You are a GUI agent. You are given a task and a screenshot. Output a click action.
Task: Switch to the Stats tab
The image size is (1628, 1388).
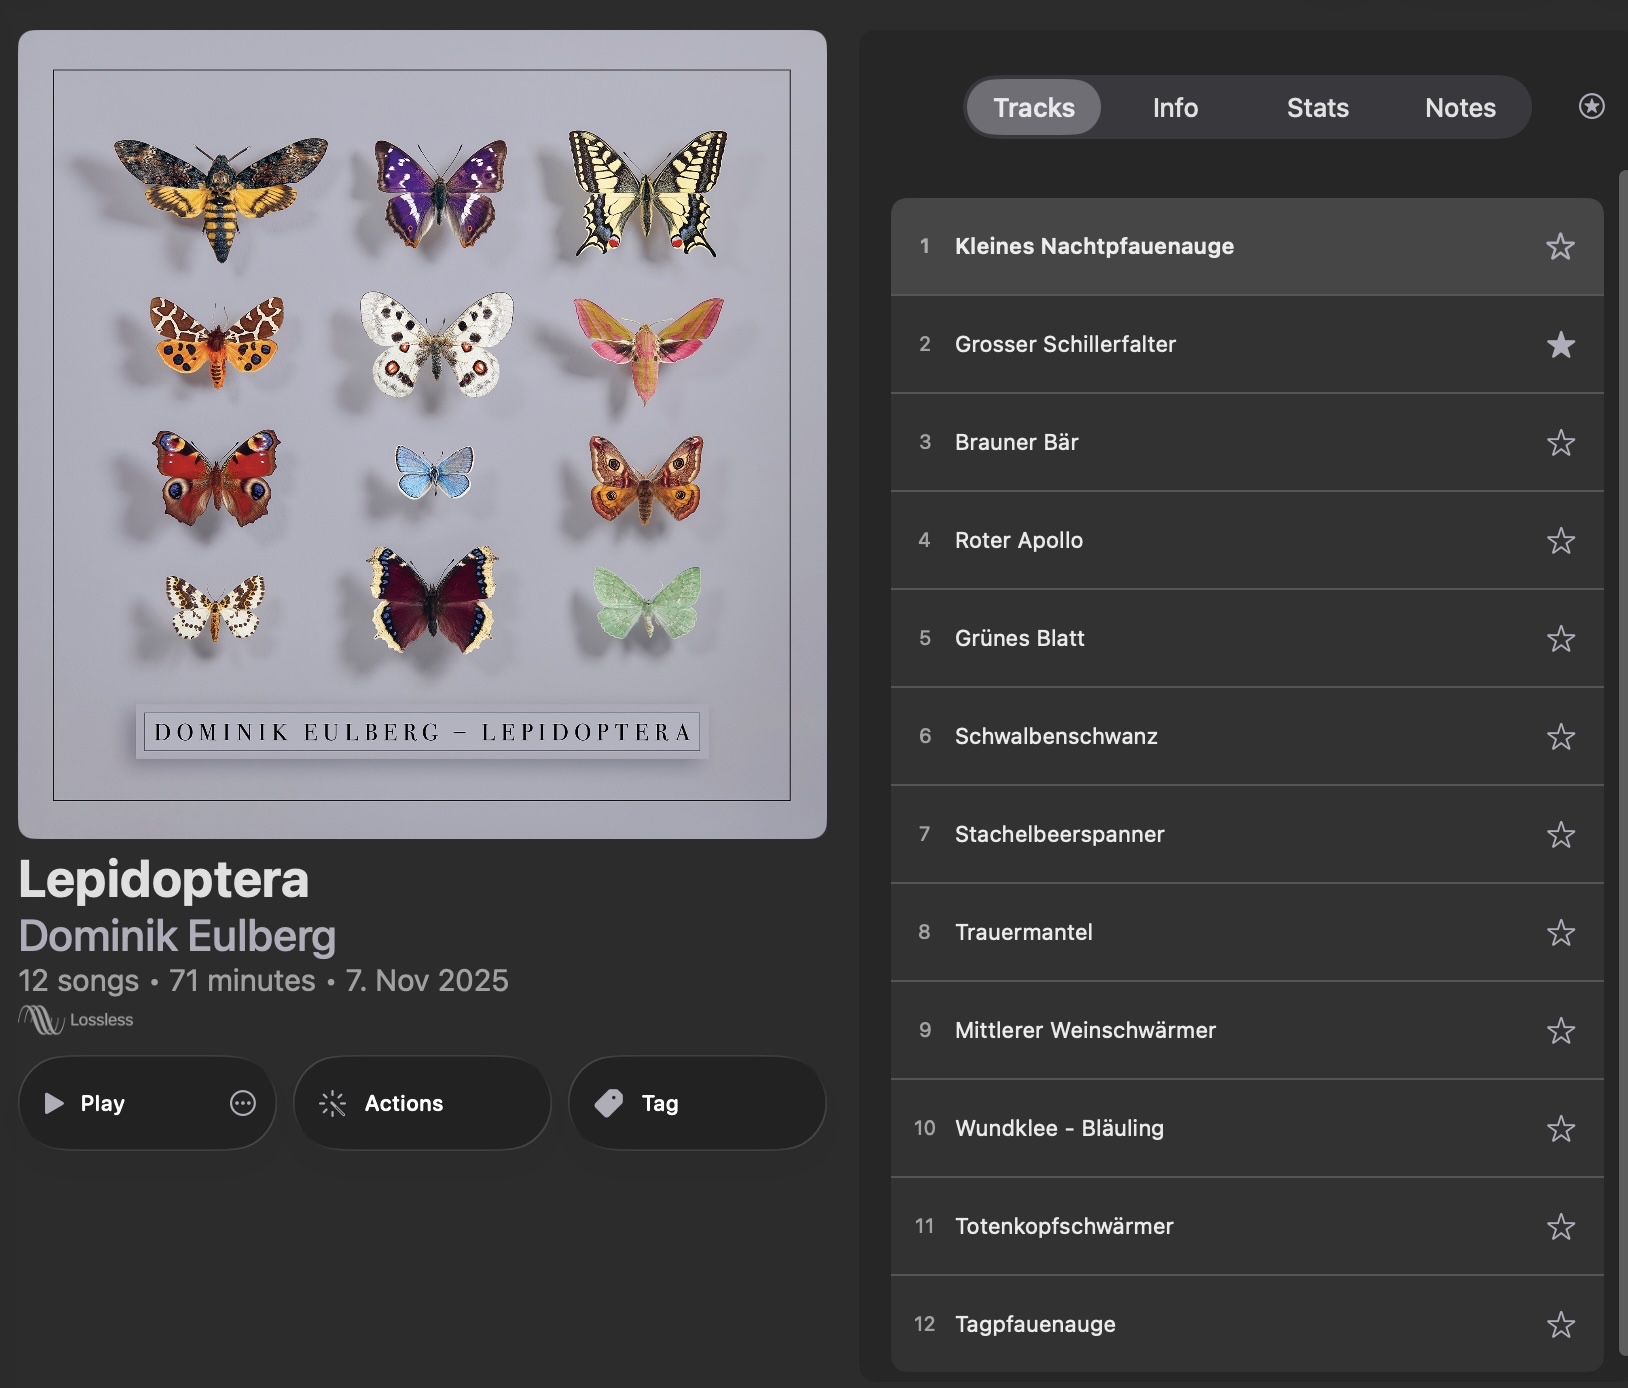(1317, 107)
